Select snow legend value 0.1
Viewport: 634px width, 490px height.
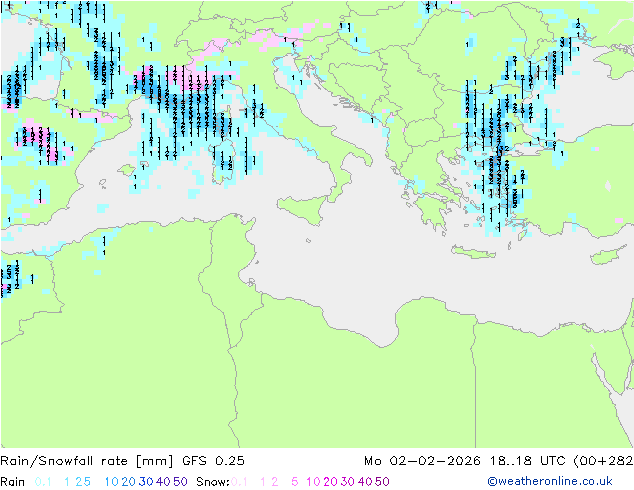coord(239,482)
